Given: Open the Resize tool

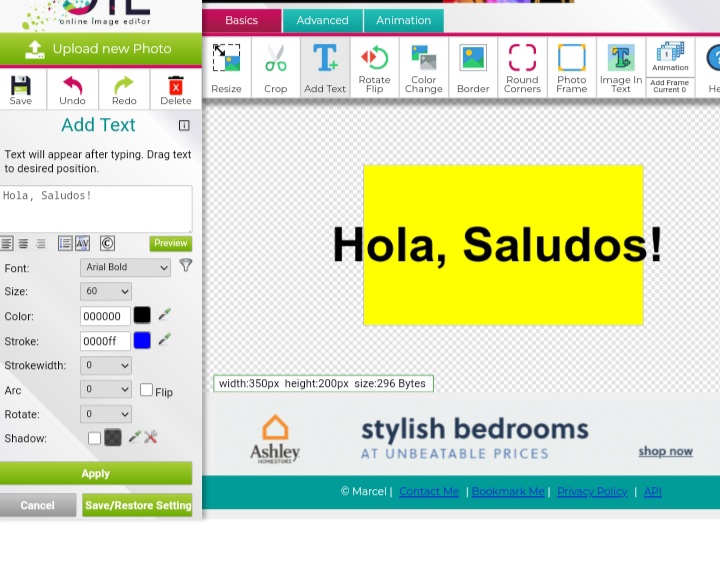Looking at the screenshot, I should tap(226, 68).
